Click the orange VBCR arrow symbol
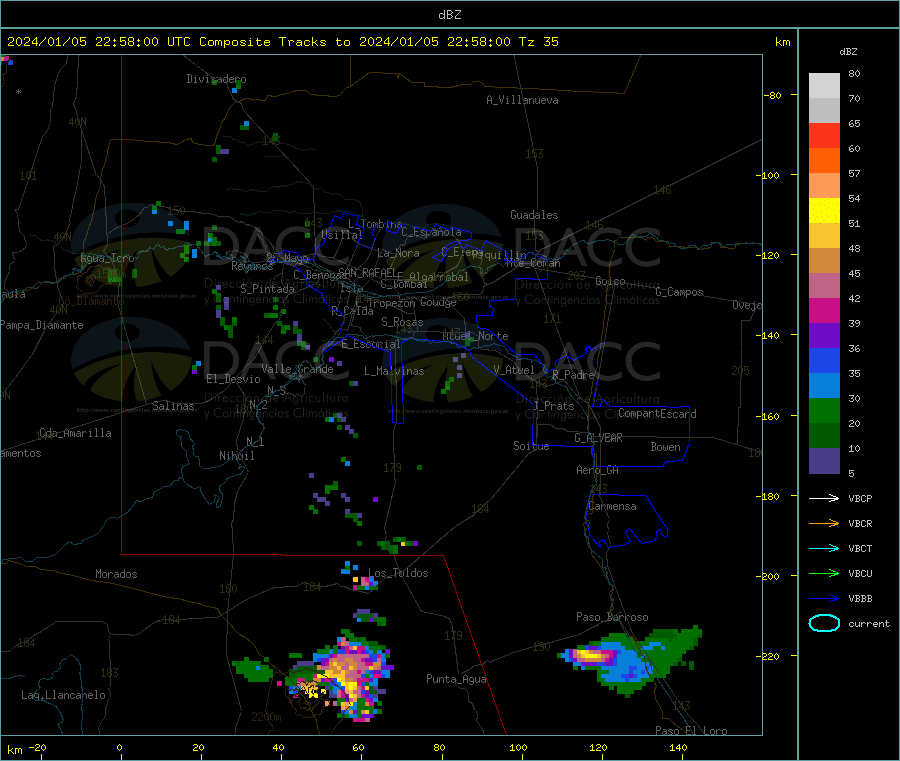The image size is (900, 761). [824, 523]
